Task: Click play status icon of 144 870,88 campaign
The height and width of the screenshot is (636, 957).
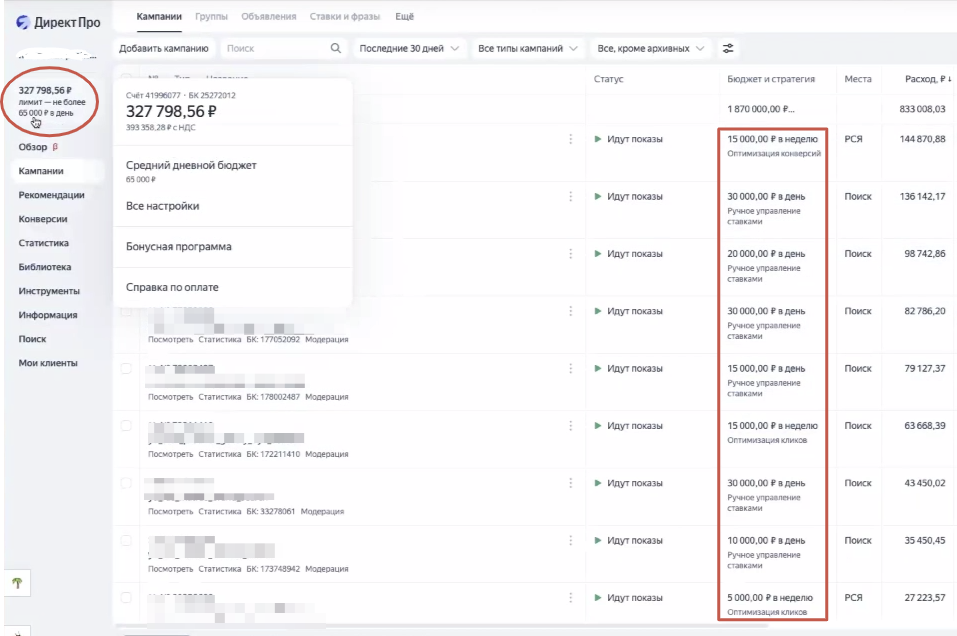Action: 598,139
